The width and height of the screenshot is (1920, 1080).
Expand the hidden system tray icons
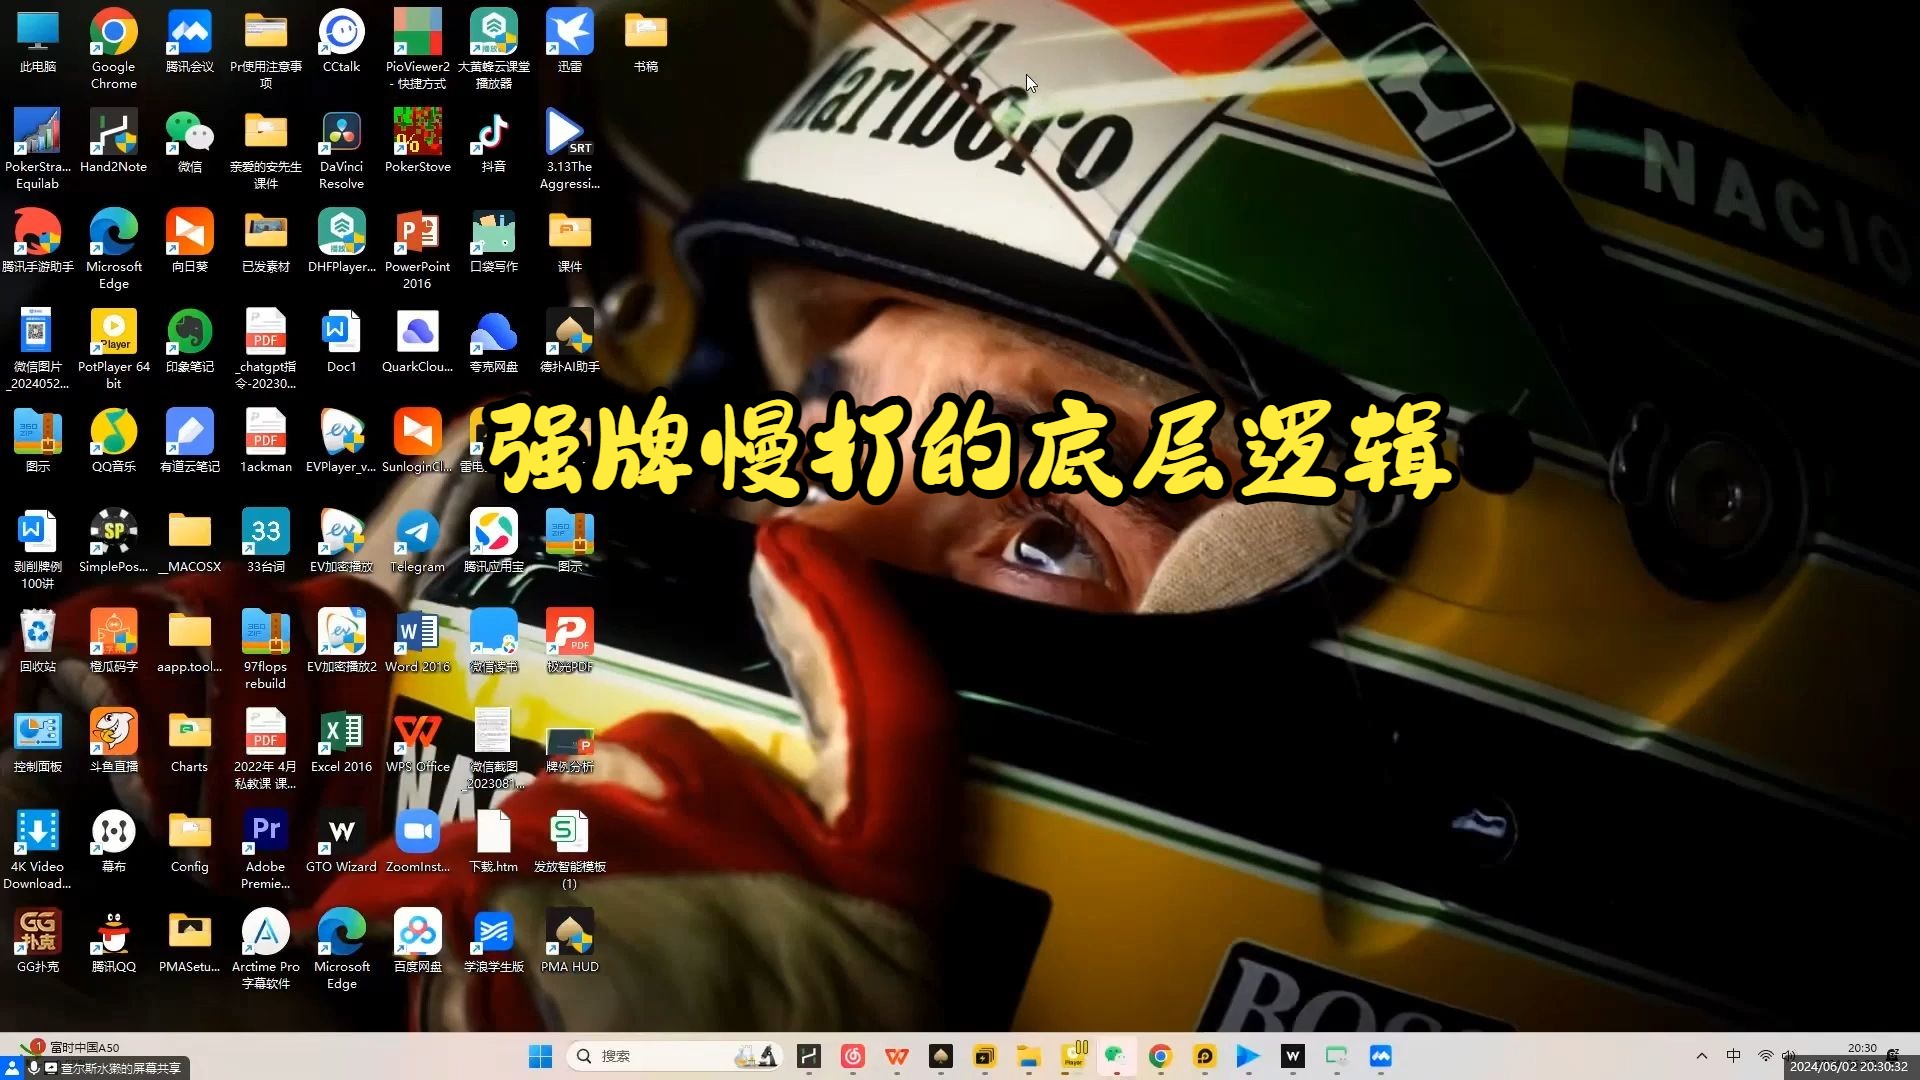point(1702,1056)
